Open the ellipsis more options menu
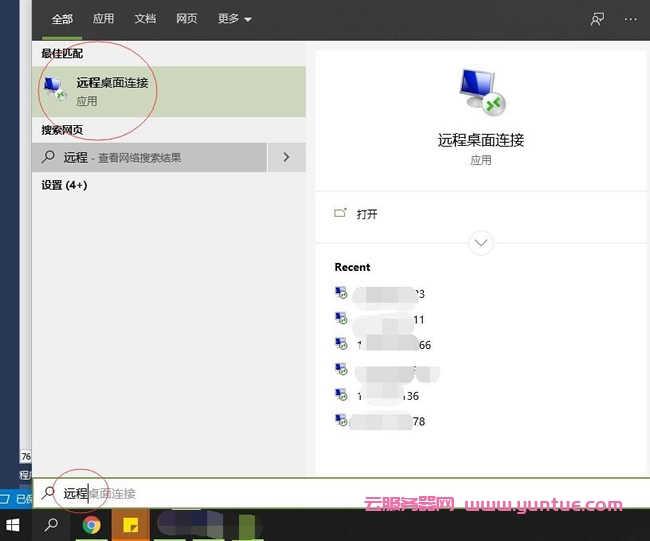The height and width of the screenshot is (541, 650). point(630,19)
